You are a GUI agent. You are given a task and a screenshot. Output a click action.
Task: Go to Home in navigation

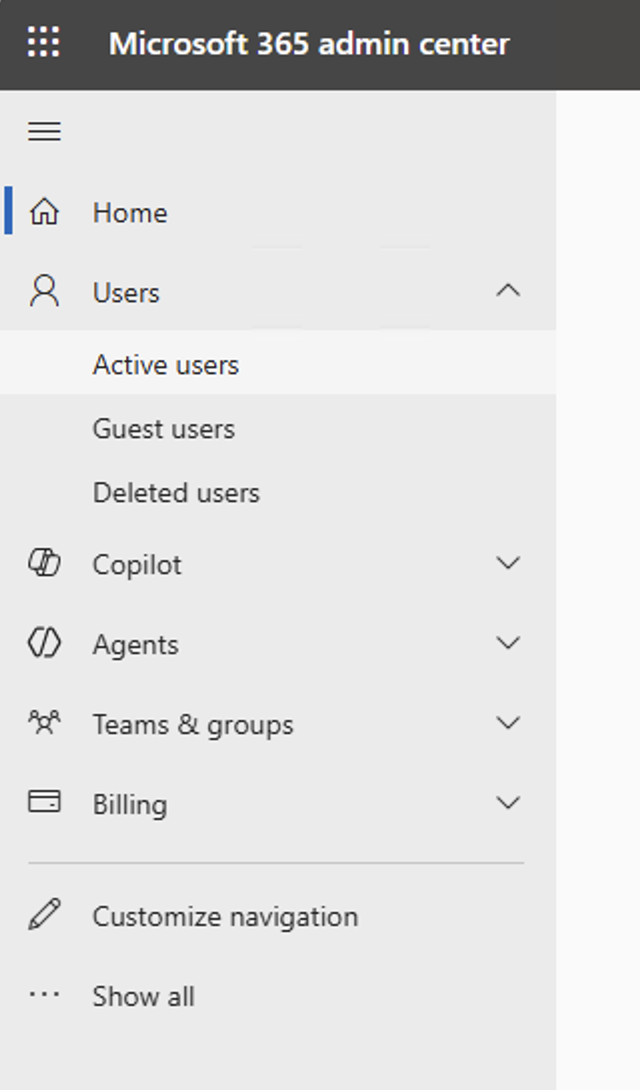tap(130, 213)
